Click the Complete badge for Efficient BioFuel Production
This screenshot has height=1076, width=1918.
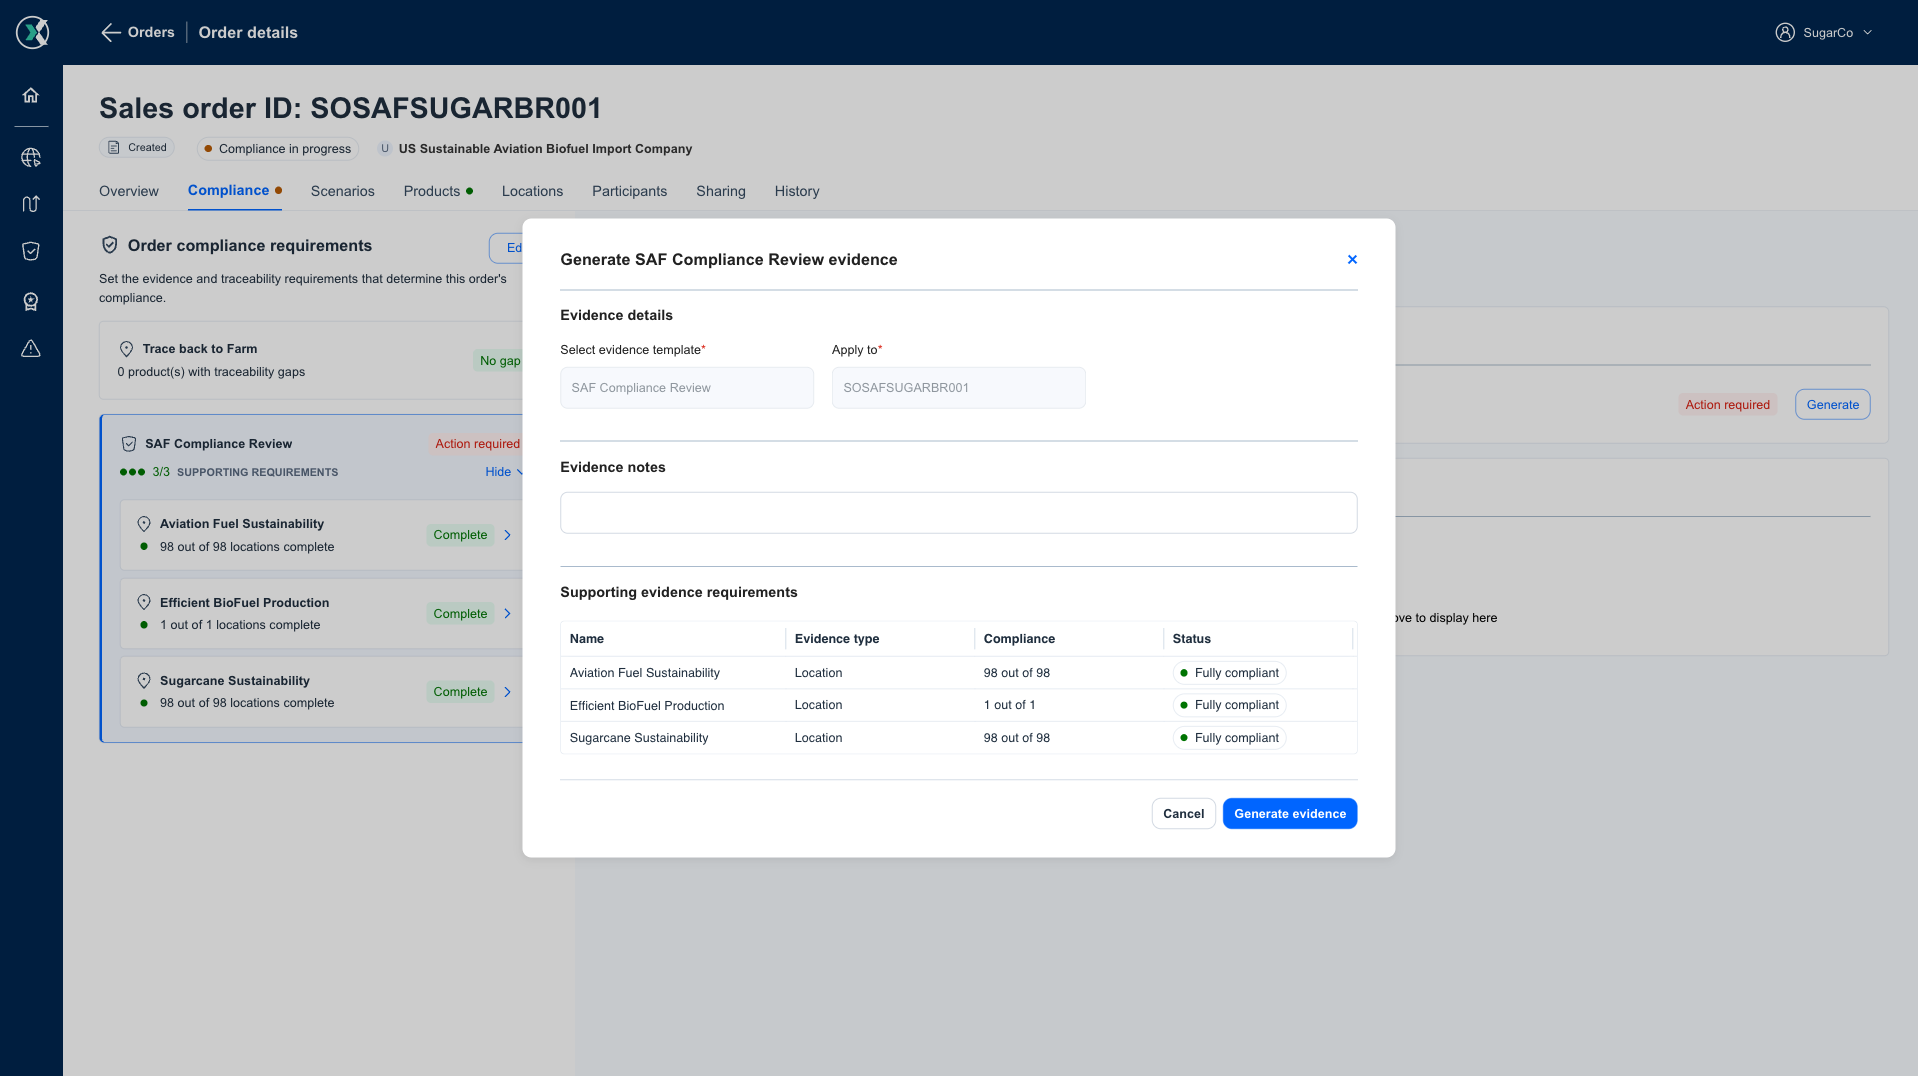[460, 614]
